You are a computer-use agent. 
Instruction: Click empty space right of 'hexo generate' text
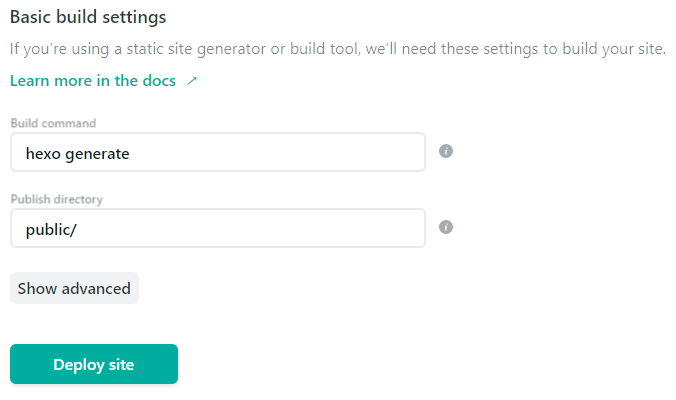click(290, 153)
